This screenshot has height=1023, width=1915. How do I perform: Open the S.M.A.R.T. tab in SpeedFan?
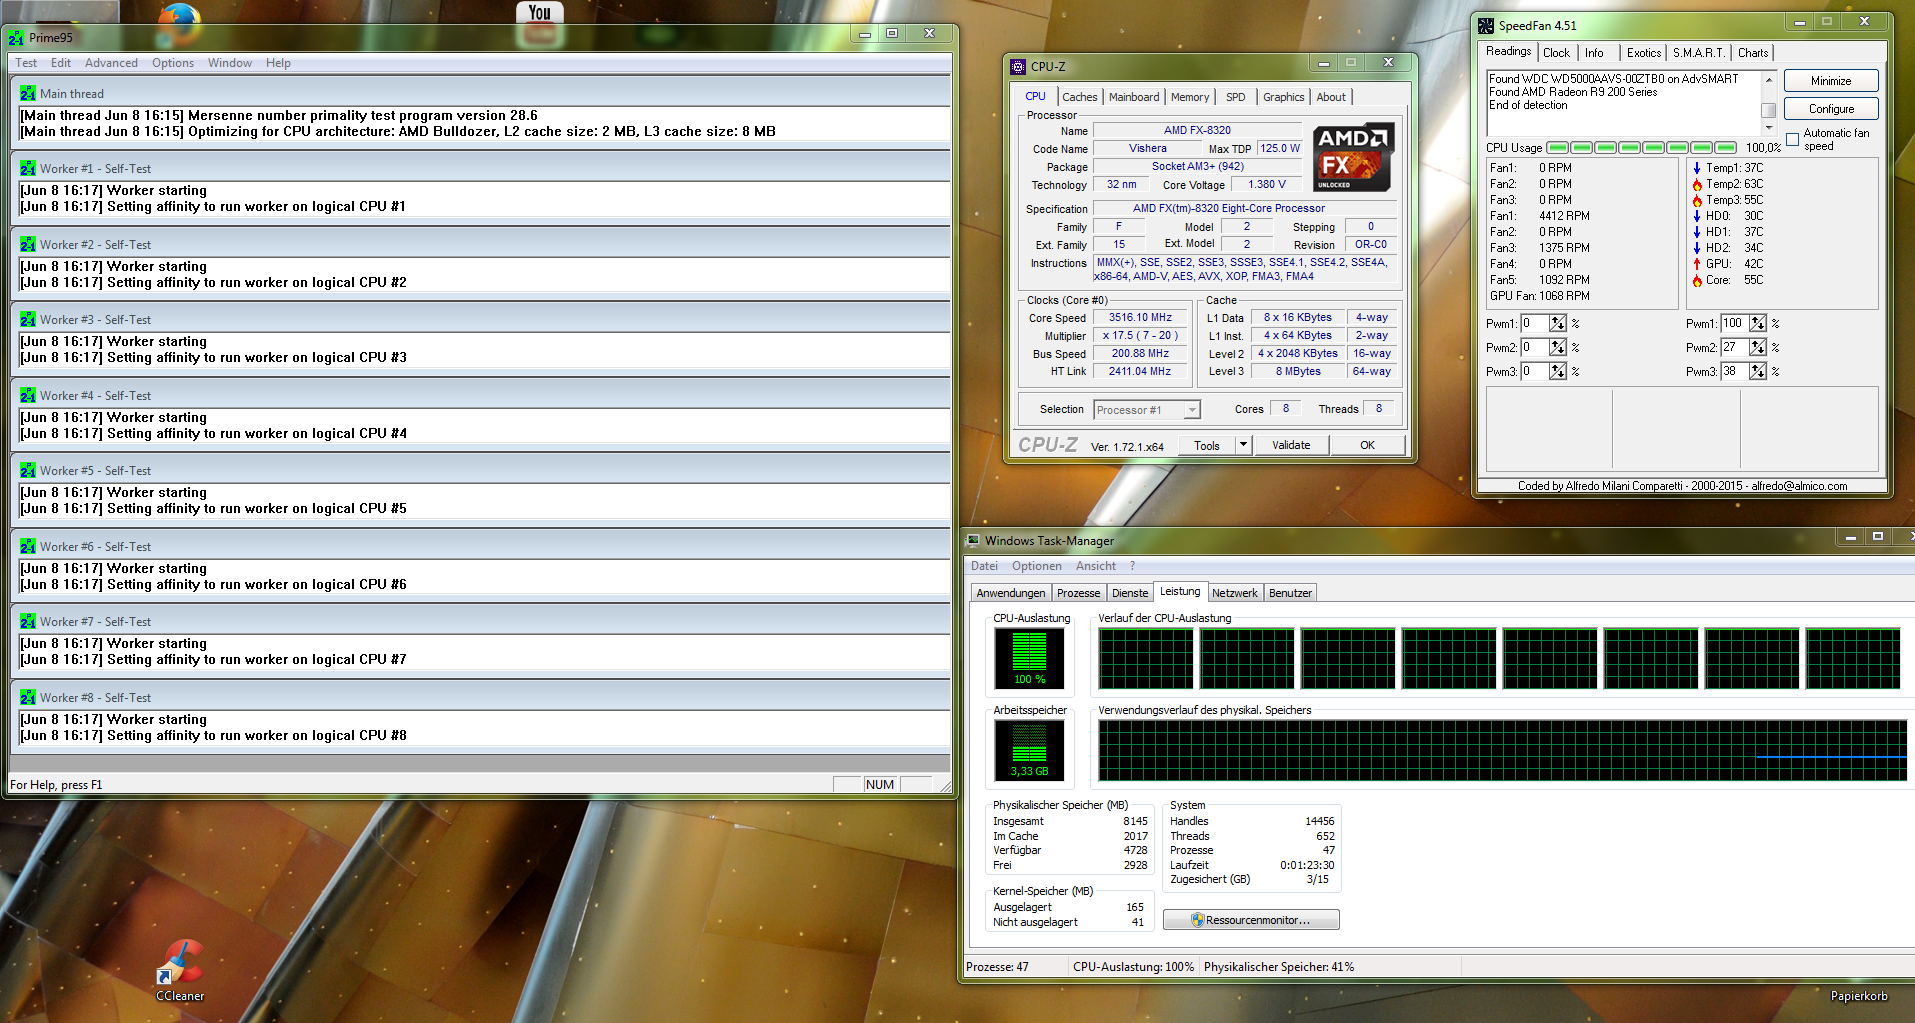click(1699, 53)
